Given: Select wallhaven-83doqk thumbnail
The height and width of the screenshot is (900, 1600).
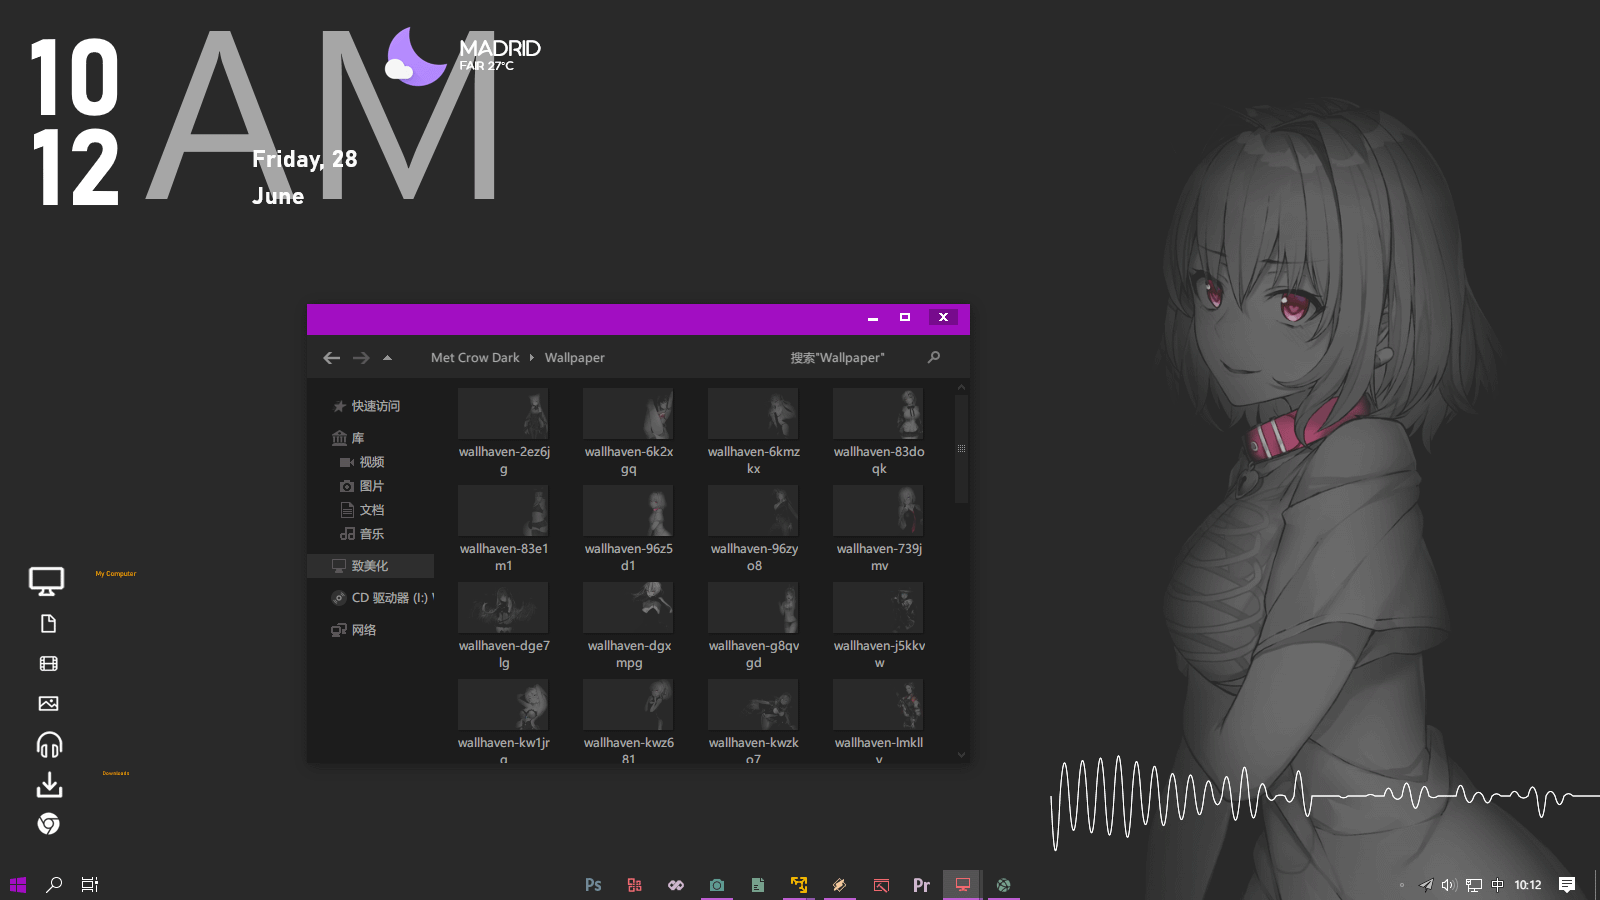Looking at the screenshot, I should [x=878, y=414].
